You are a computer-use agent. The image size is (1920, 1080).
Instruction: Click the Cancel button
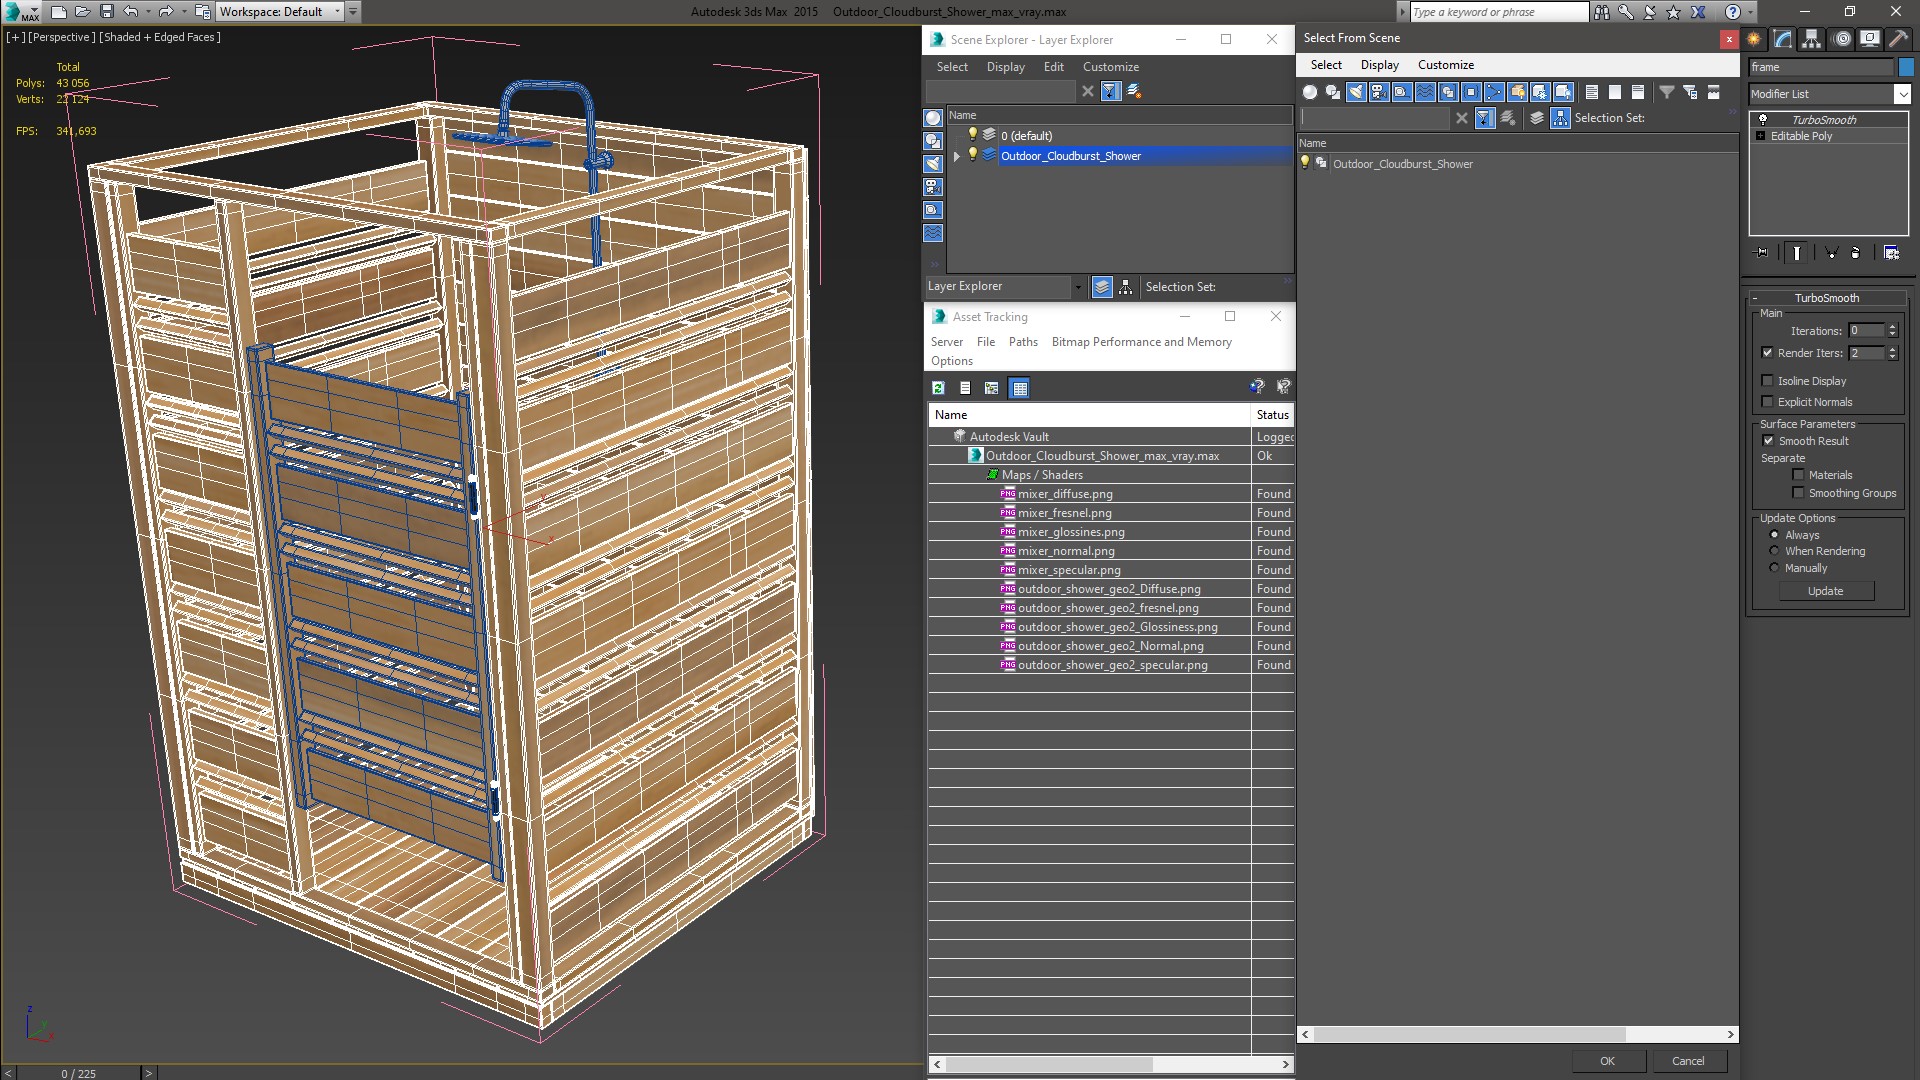coord(1687,1061)
